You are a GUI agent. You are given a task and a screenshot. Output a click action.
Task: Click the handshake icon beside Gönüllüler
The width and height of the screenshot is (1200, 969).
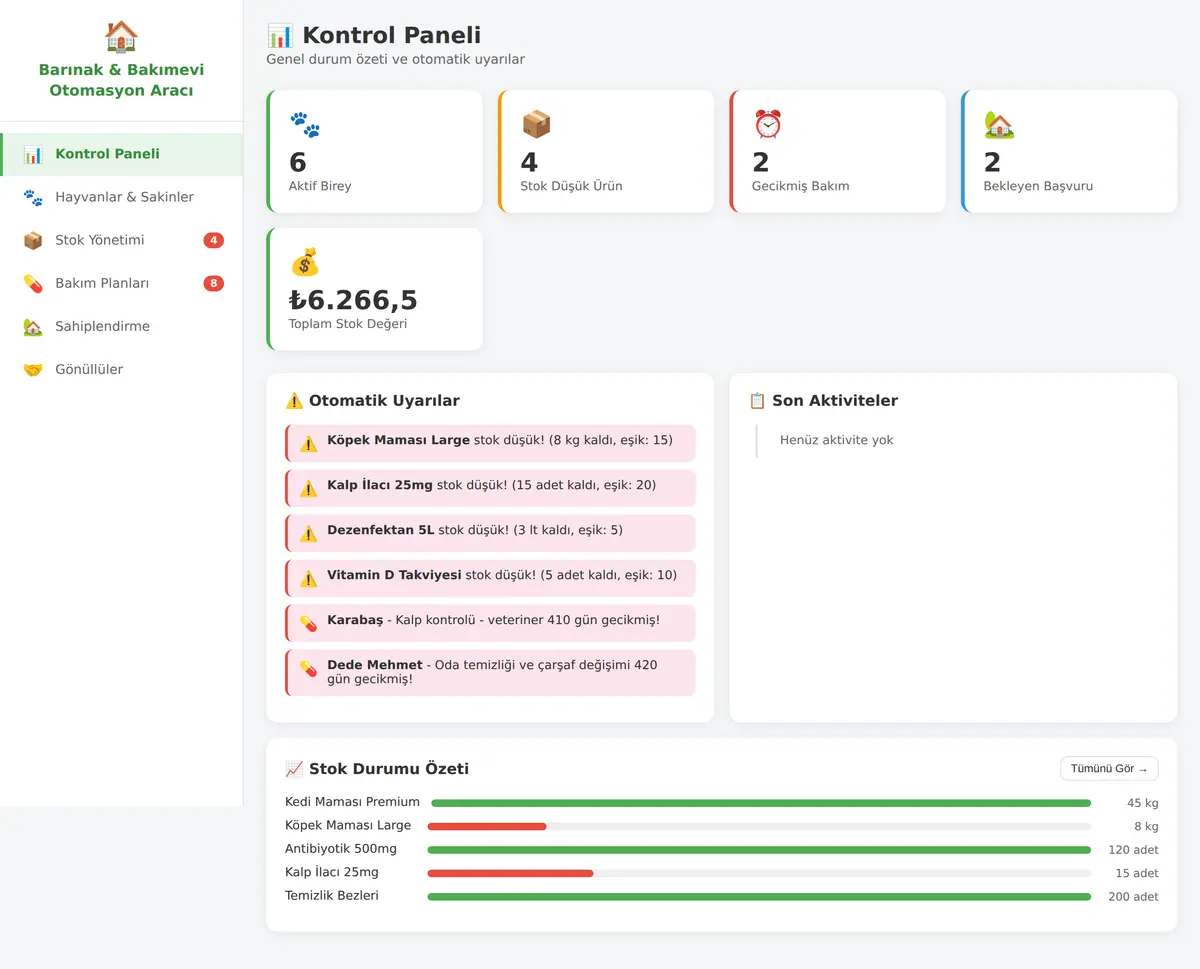point(33,369)
